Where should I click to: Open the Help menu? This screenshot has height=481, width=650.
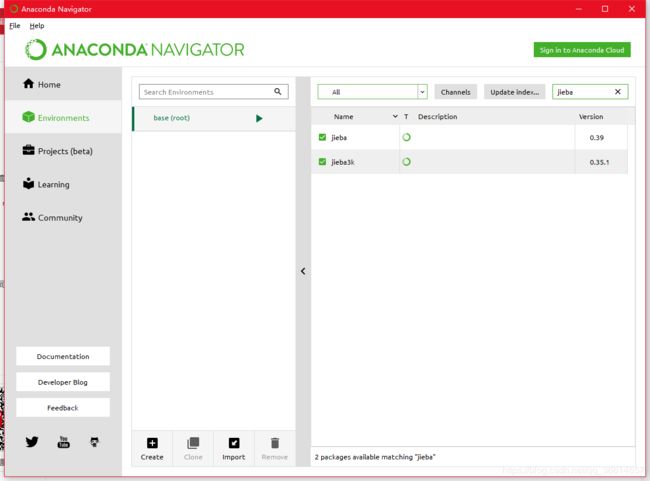point(36,26)
